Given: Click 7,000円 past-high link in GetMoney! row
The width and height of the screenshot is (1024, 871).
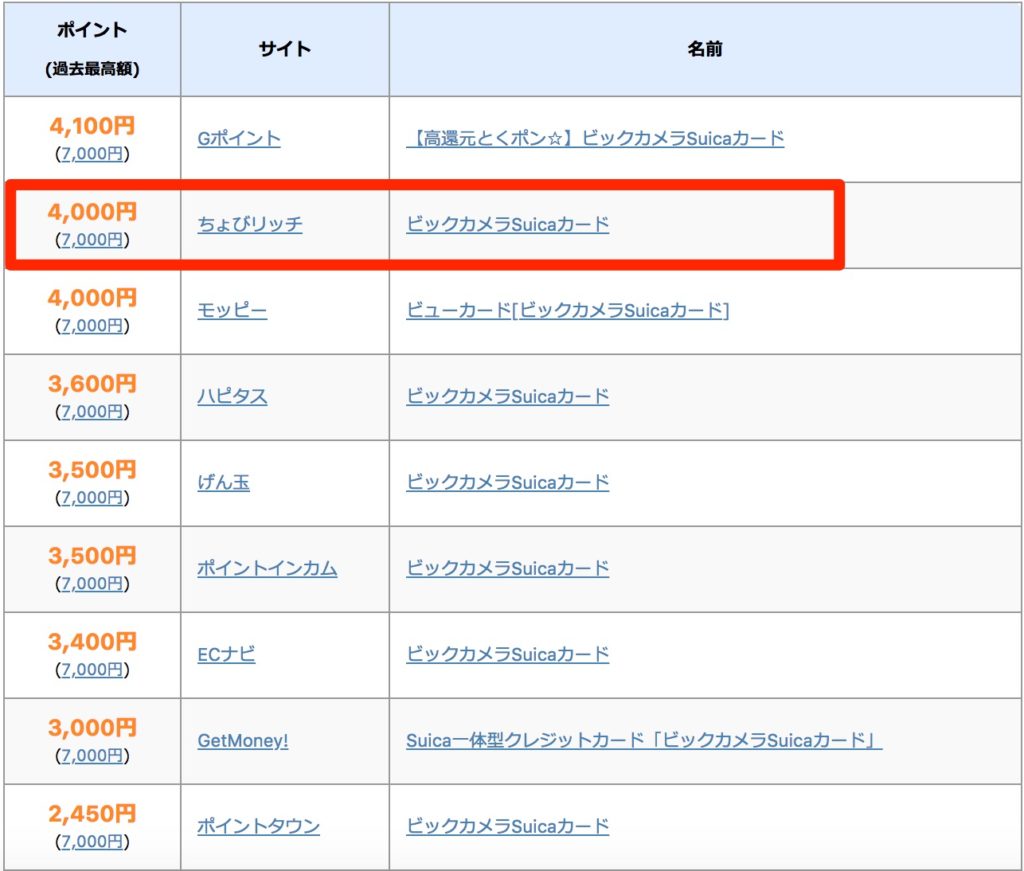Looking at the screenshot, I should [92, 756].
